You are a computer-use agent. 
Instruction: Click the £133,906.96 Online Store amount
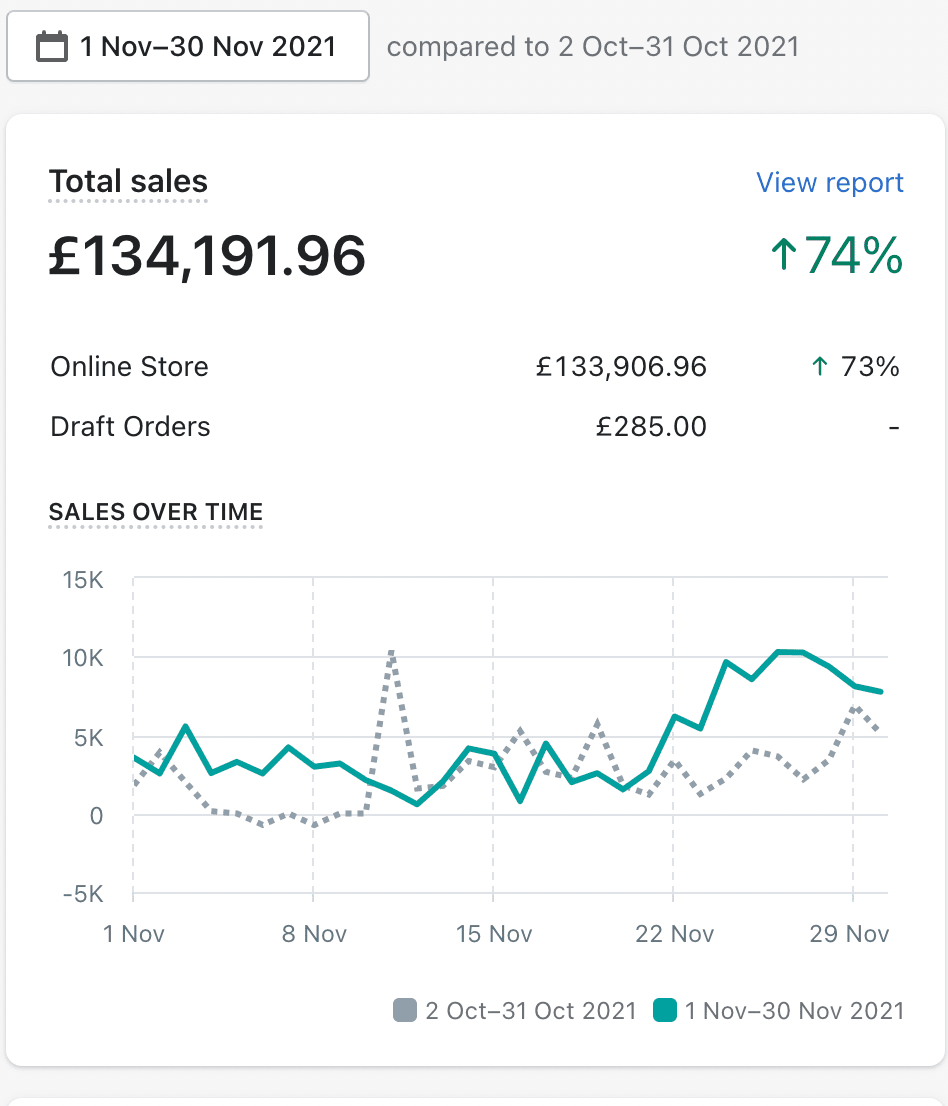point(621,367)
